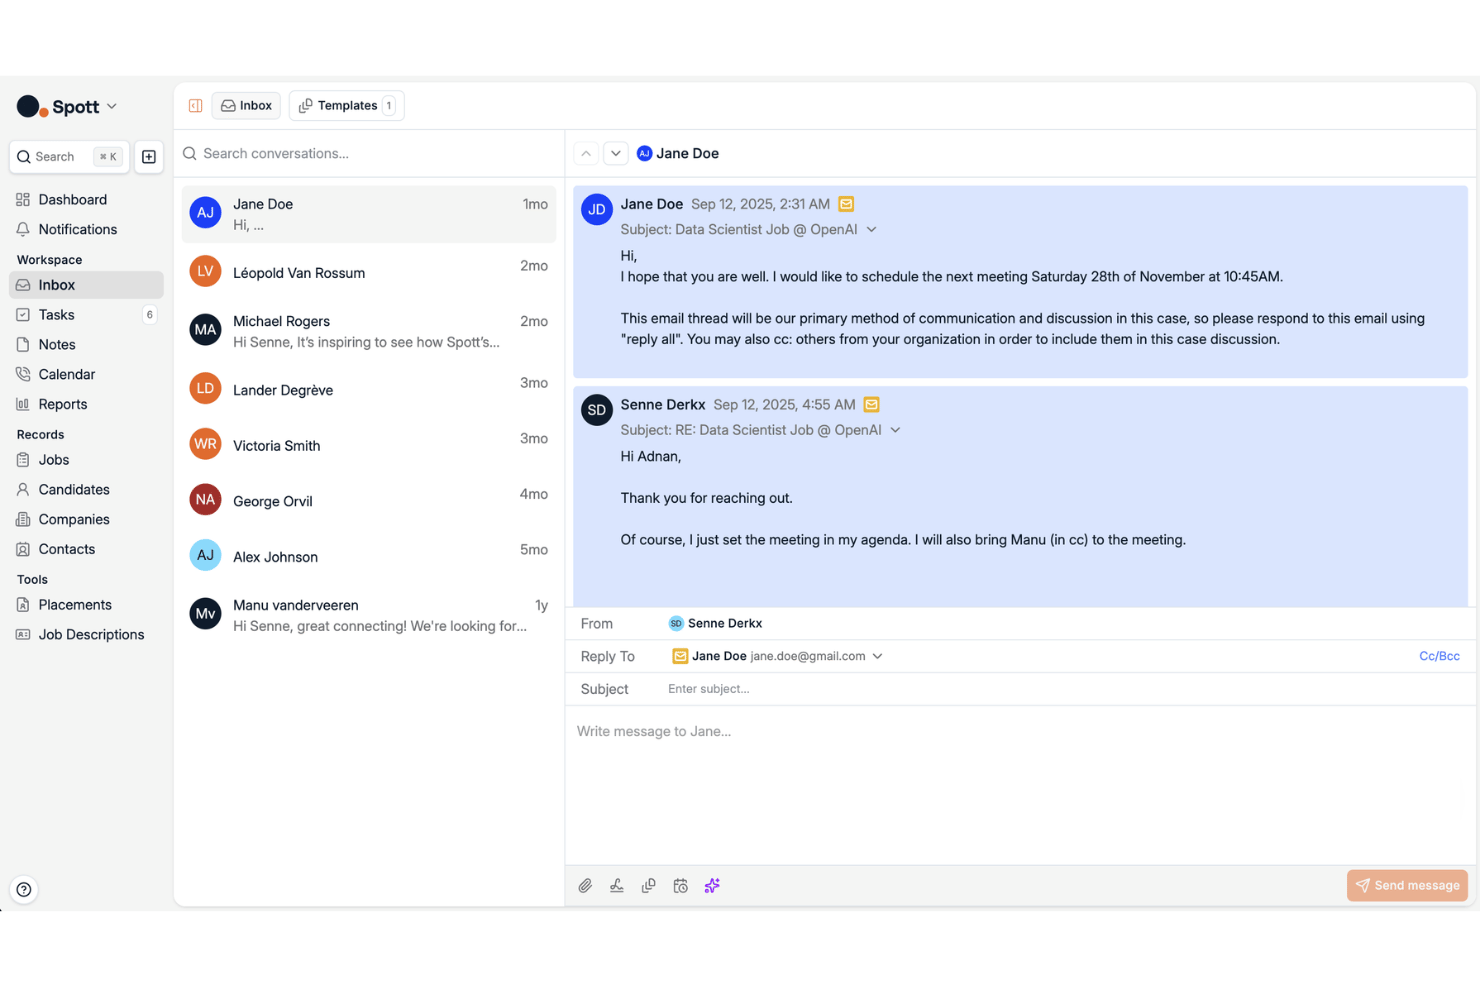1480x987 pixels.
Task: Click the Search conversations field
Action: click(369, 154)
